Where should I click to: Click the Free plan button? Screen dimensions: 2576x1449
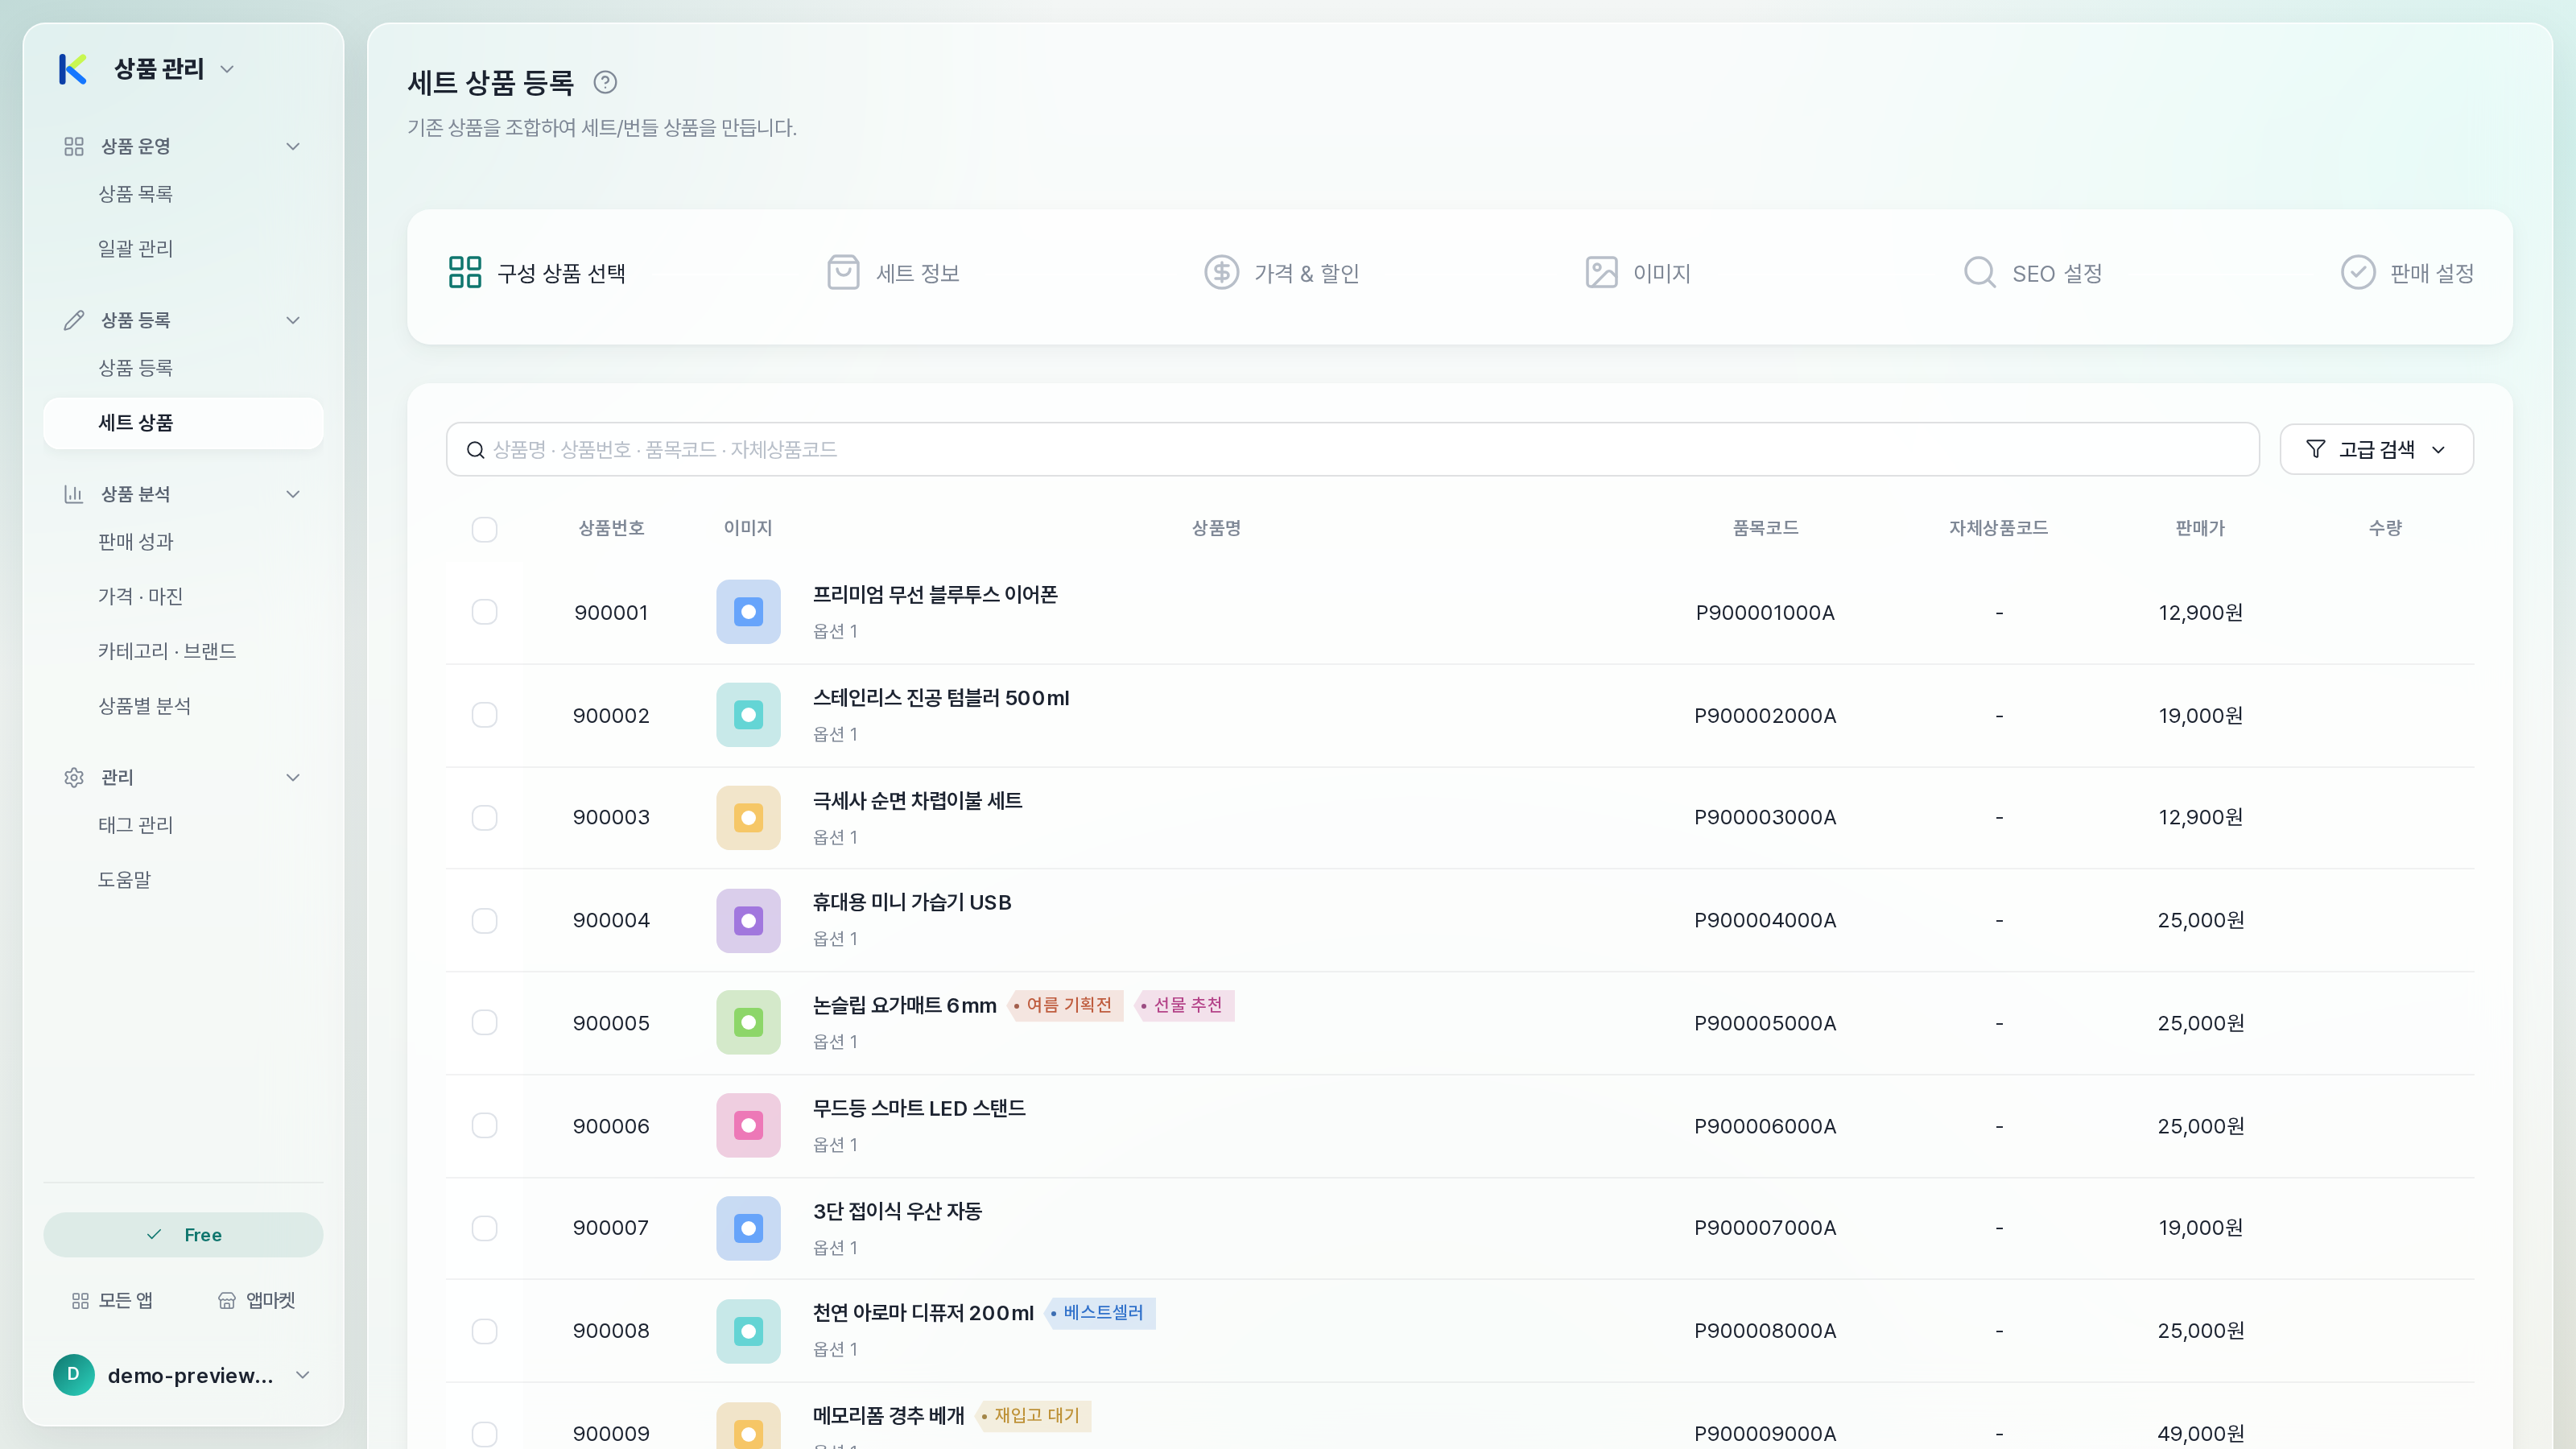[x=183, y=1235]
